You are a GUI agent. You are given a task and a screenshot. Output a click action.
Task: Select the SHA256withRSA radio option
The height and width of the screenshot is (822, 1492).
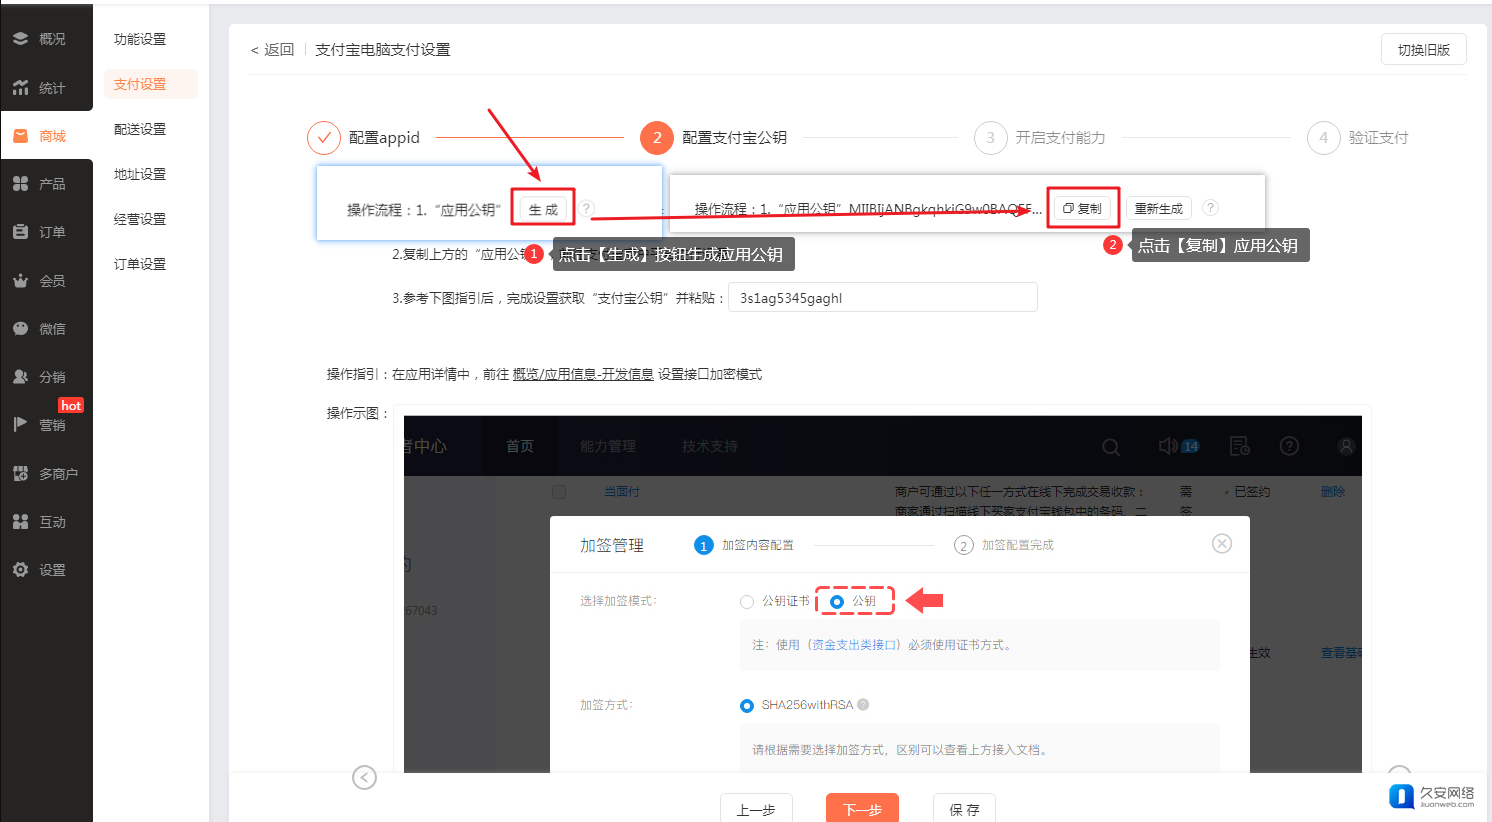click(x=747, y=706)
